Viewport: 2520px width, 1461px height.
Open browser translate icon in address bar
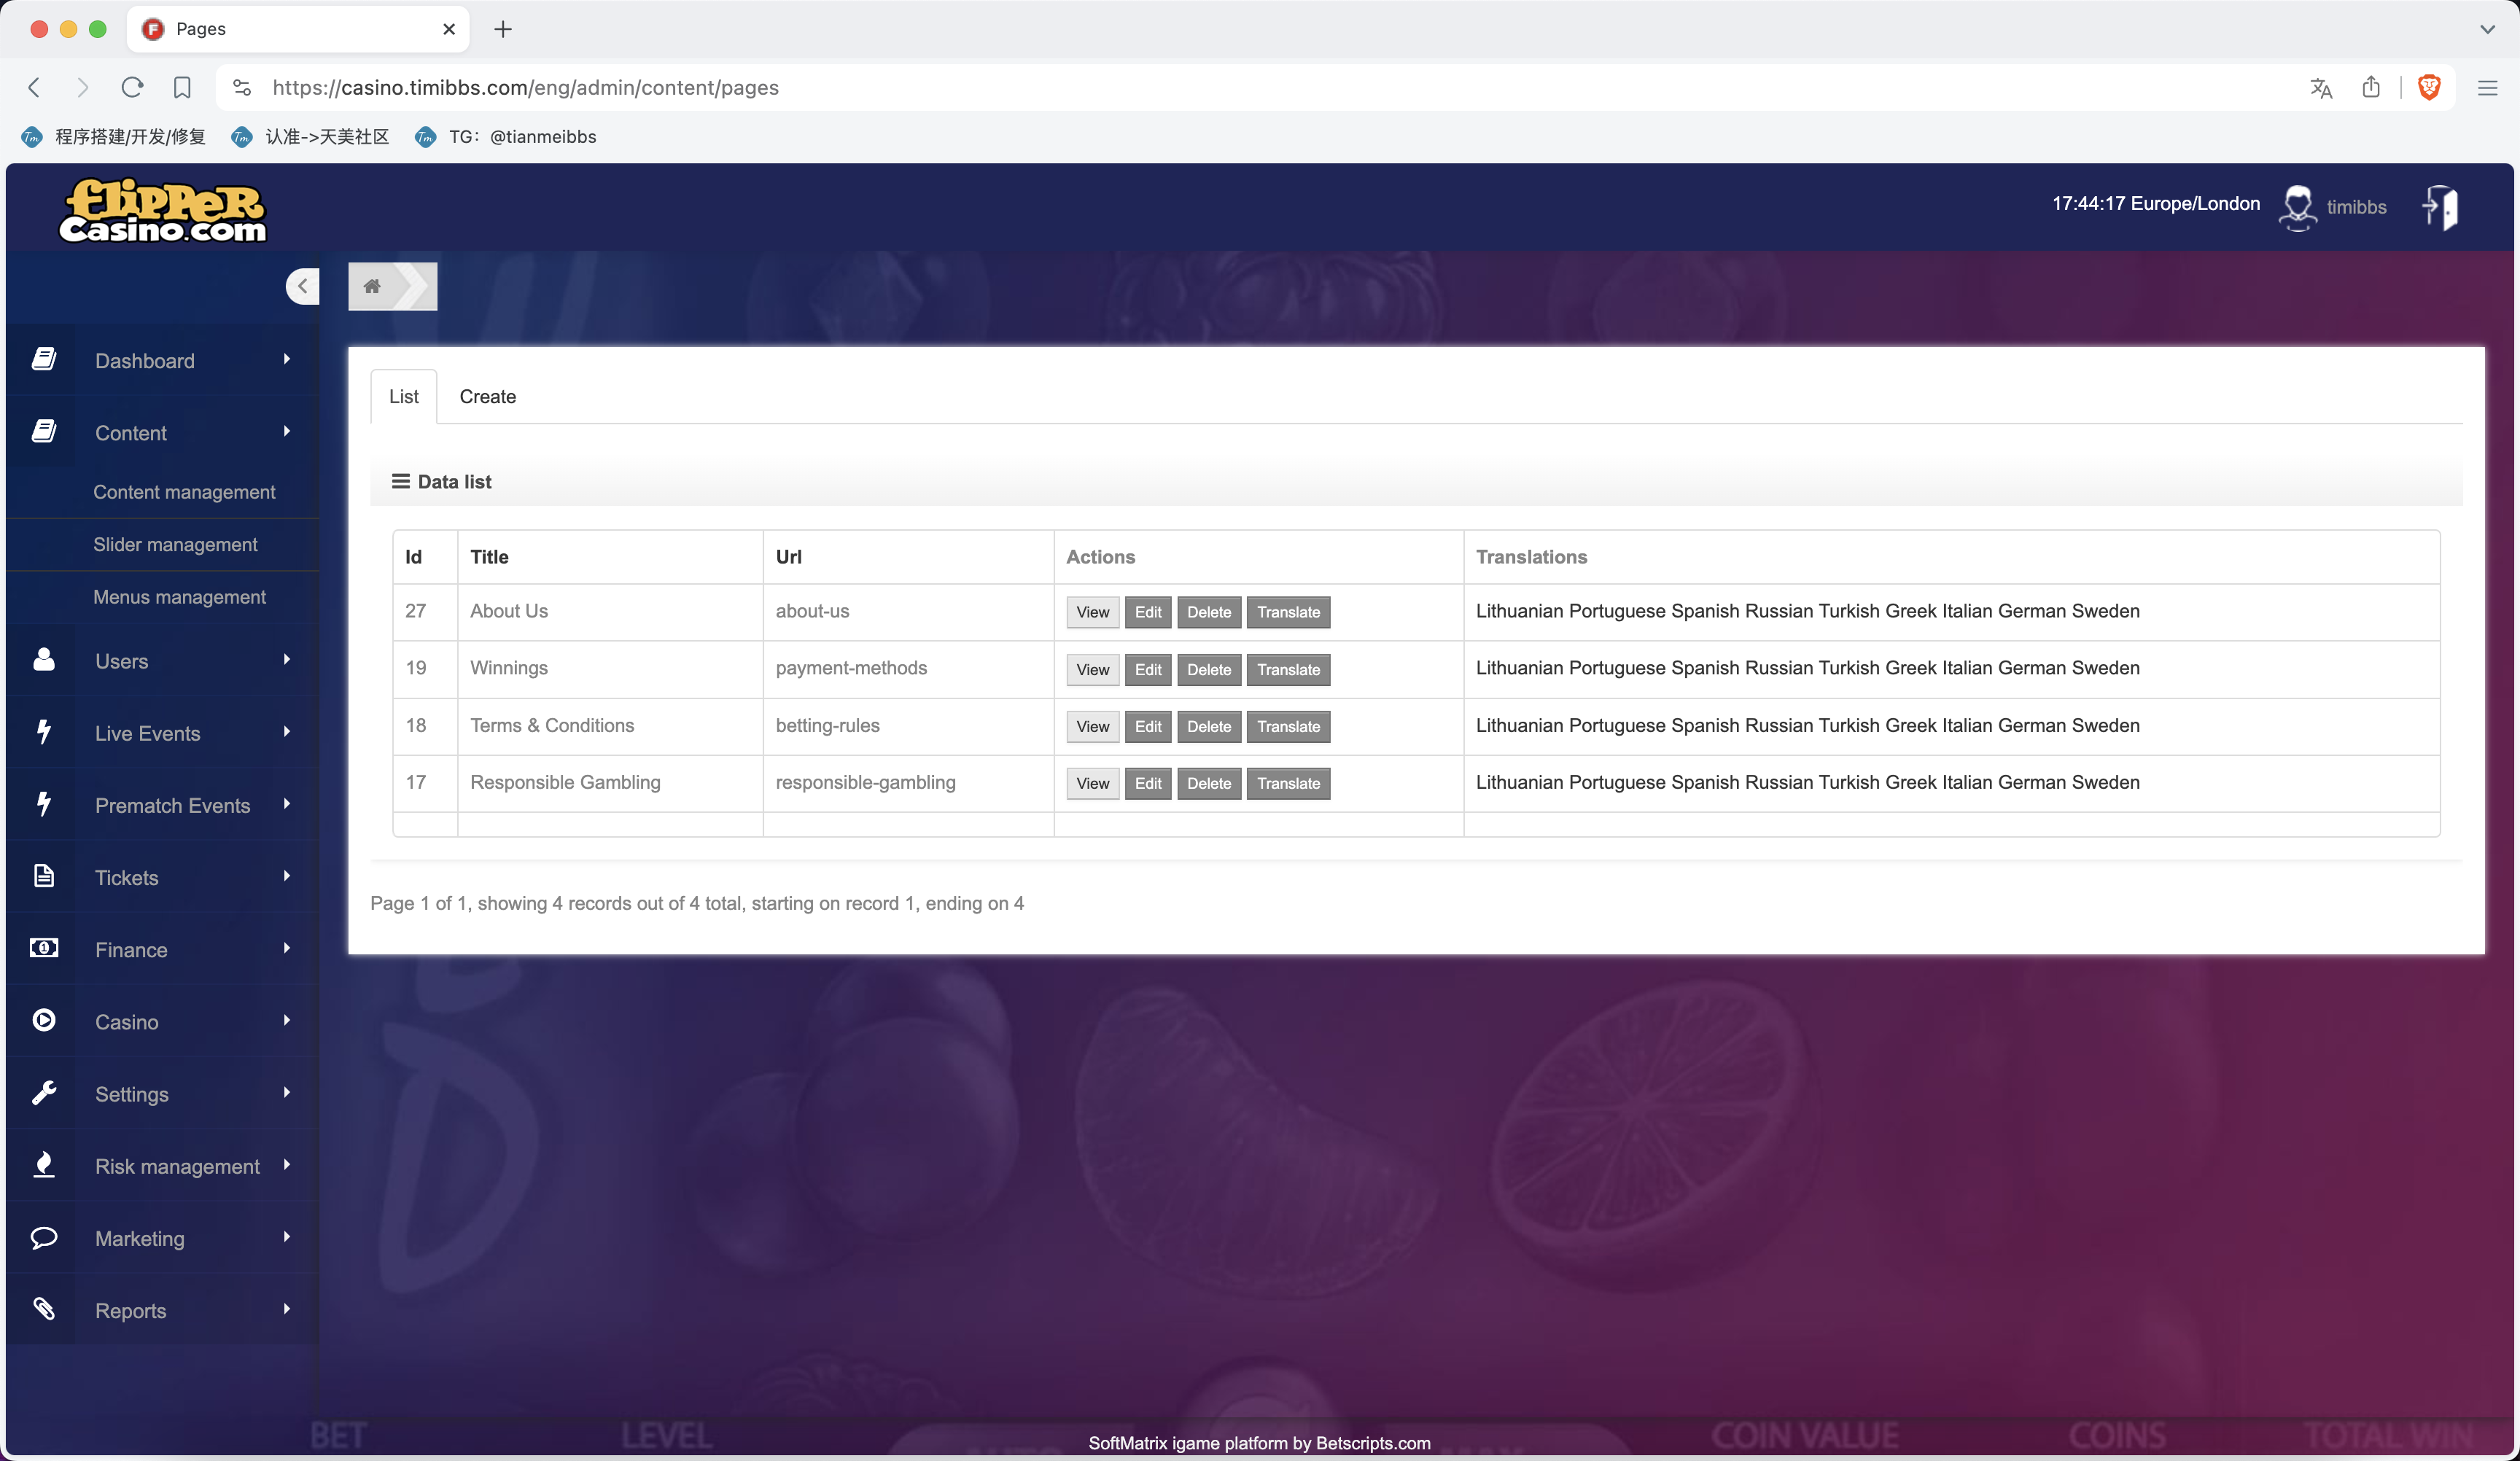(2321, 87)
